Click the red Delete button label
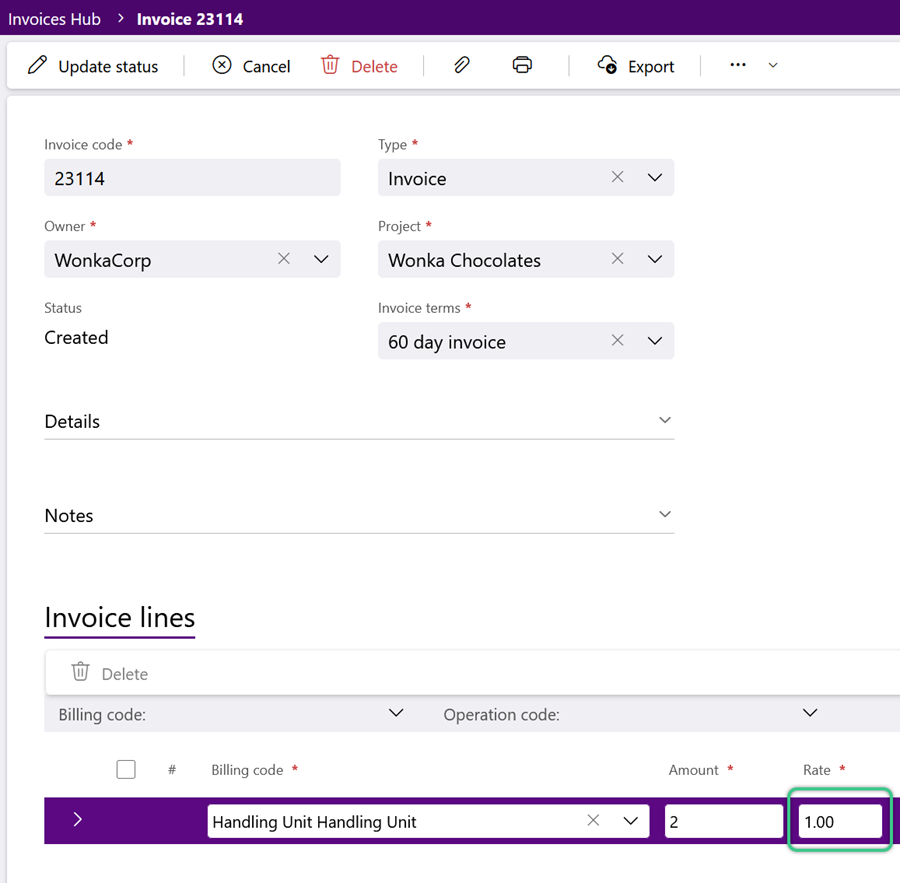Screen dimensions: 900x883 tap(374, 67)
